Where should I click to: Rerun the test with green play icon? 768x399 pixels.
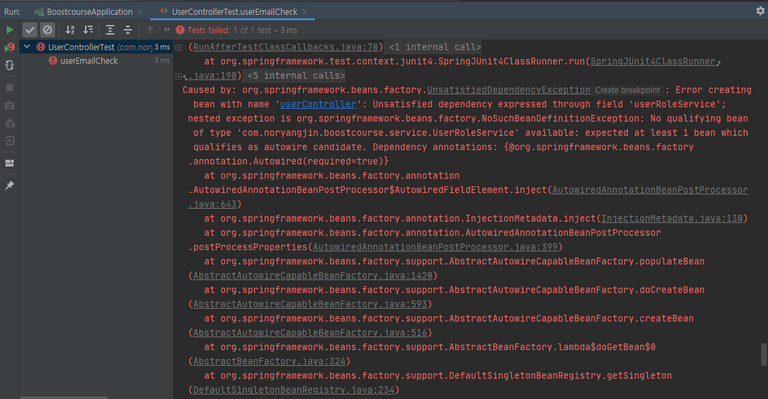(x=9, y=30)
